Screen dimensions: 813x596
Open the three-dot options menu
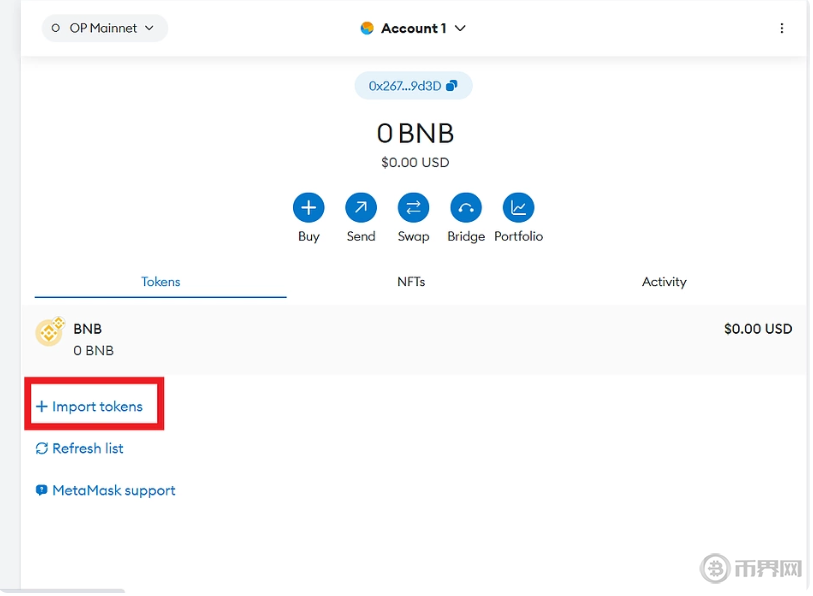pos(782,29)
